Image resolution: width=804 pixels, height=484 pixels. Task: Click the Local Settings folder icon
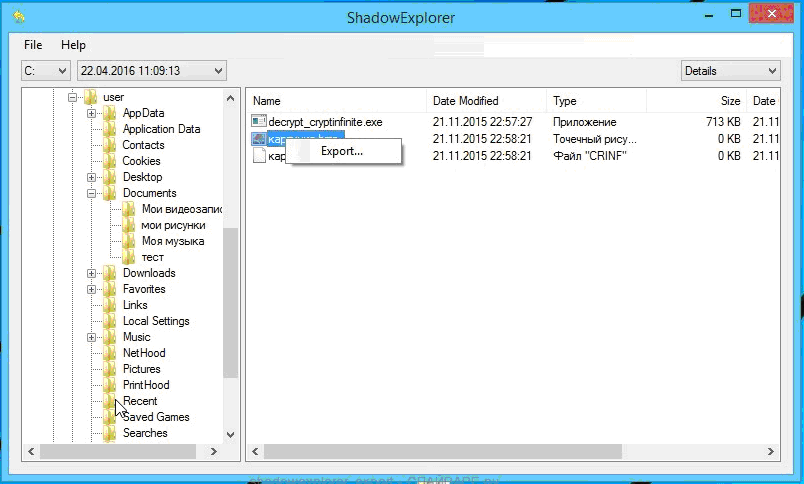[x=109, y=321]
